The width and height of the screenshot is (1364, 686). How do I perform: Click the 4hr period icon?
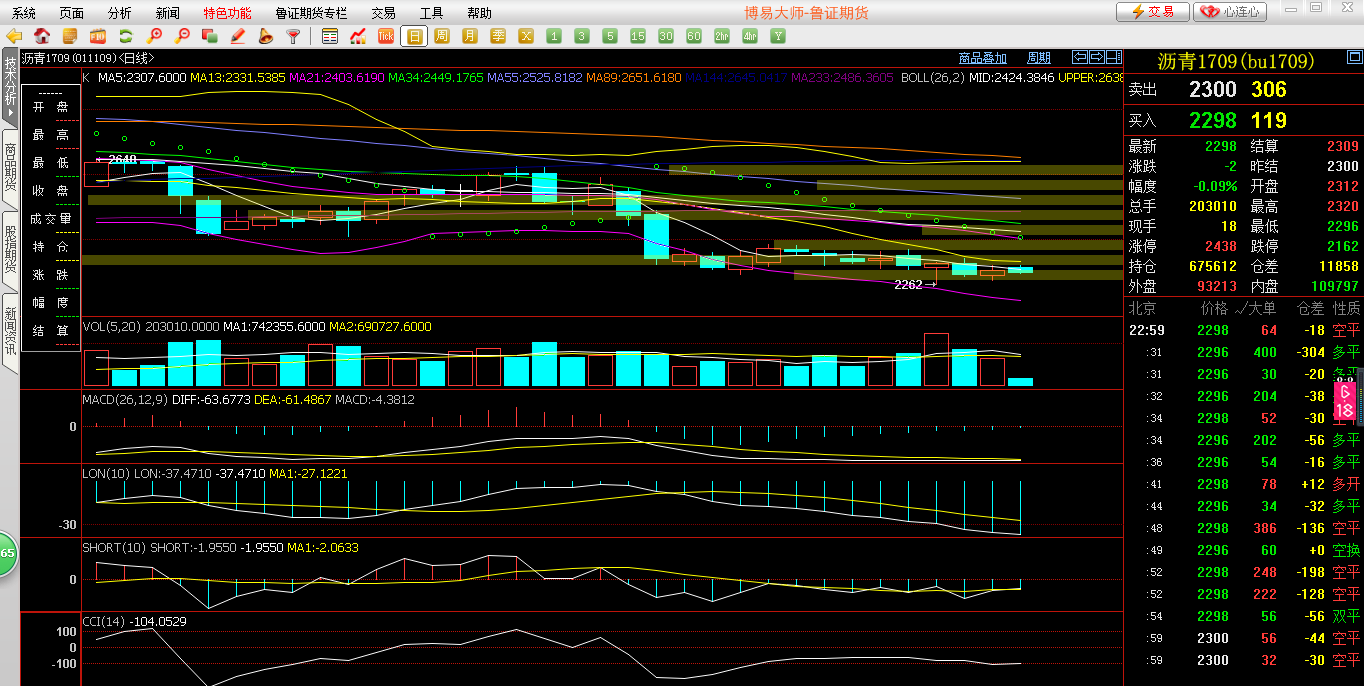750,36
